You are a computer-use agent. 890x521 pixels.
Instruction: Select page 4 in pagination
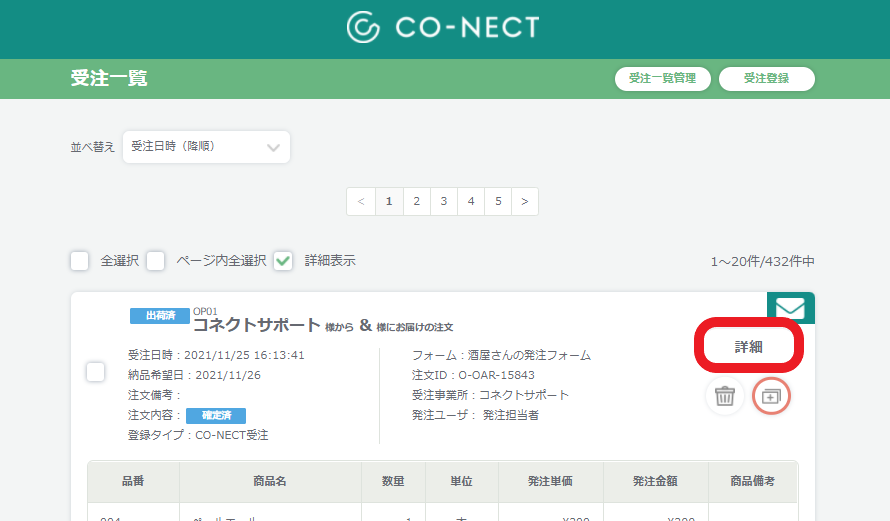pos(471,201)
